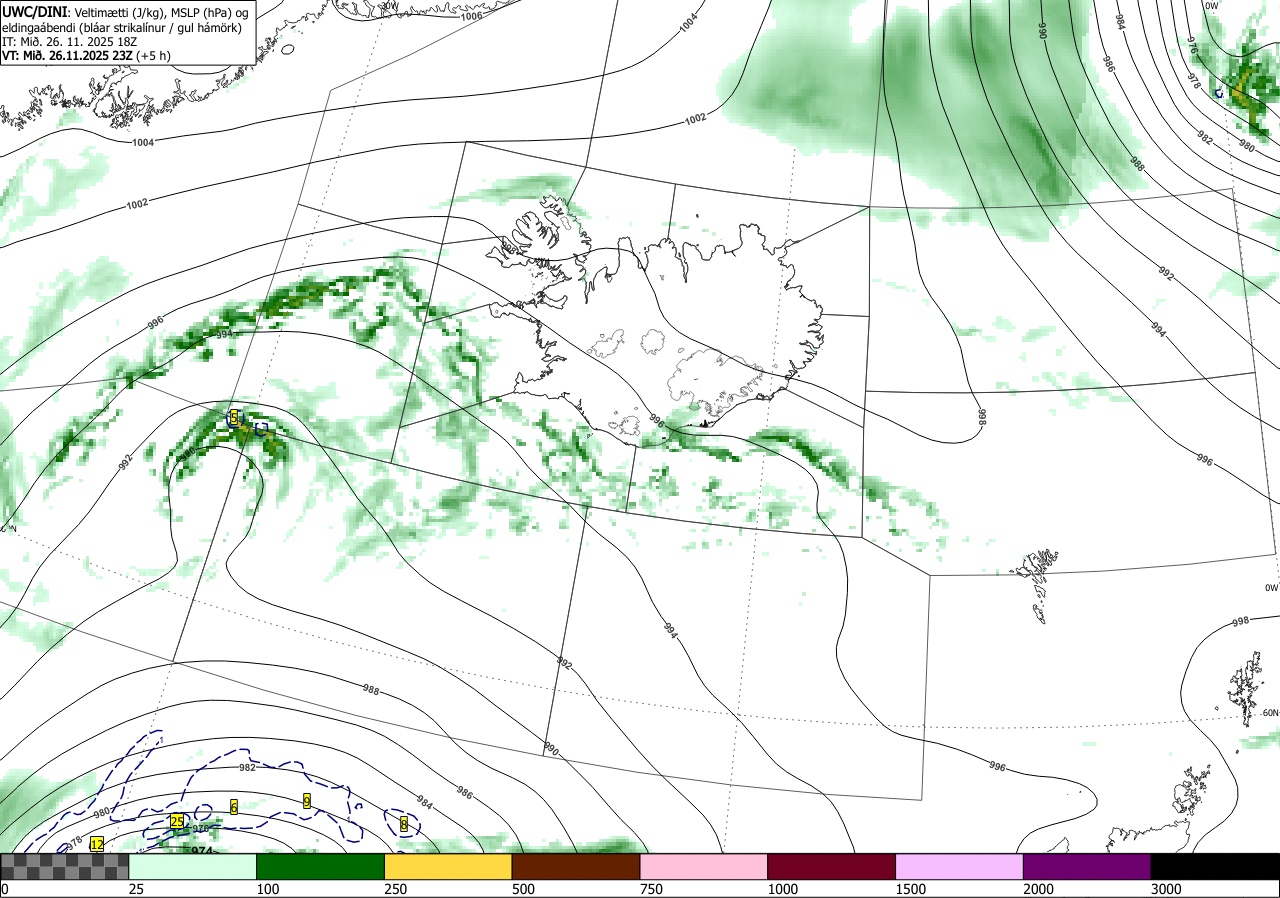Select the purple 2000–3000 legend swatch
This screenshot has width=1280, height=898.
pyautogui.click(x=1087, y=866)
